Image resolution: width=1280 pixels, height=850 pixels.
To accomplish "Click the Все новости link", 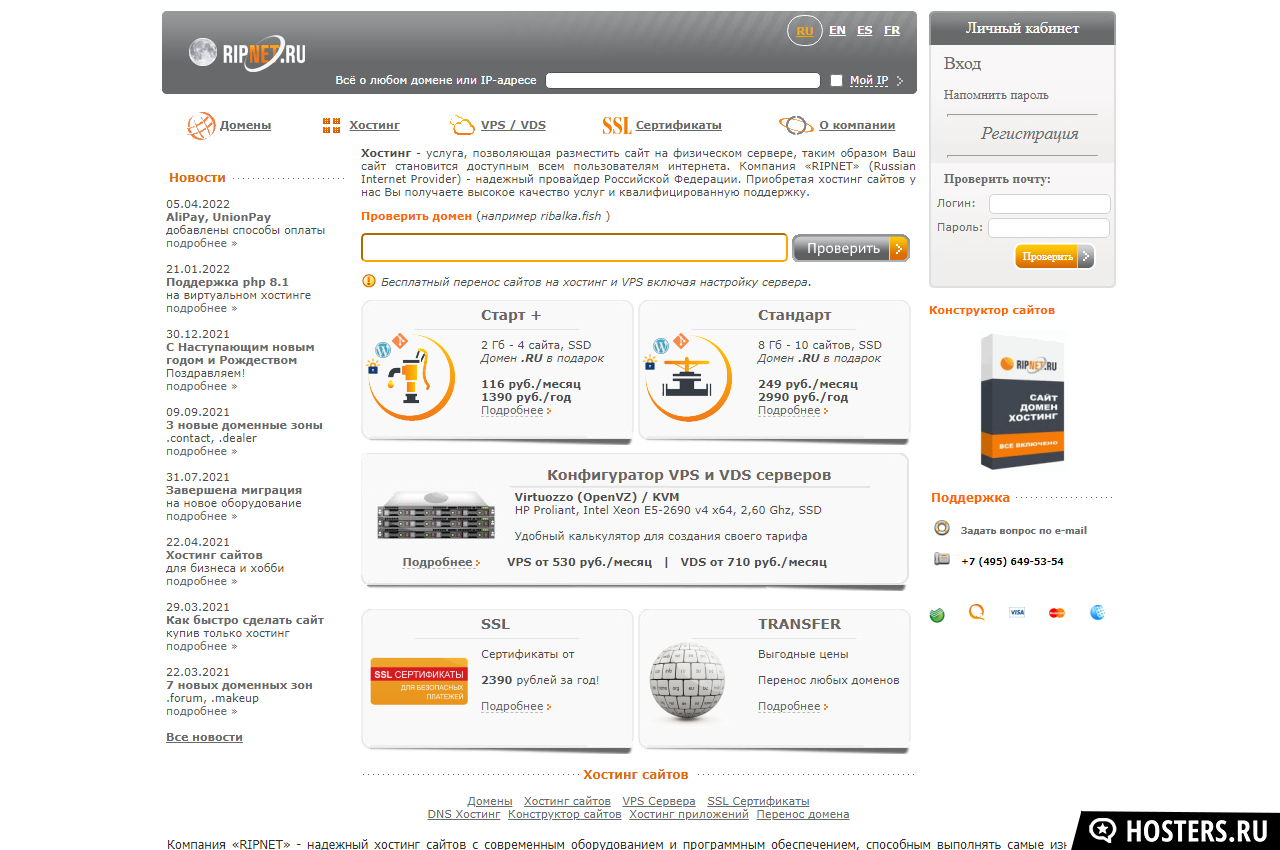I will (204, 737).
